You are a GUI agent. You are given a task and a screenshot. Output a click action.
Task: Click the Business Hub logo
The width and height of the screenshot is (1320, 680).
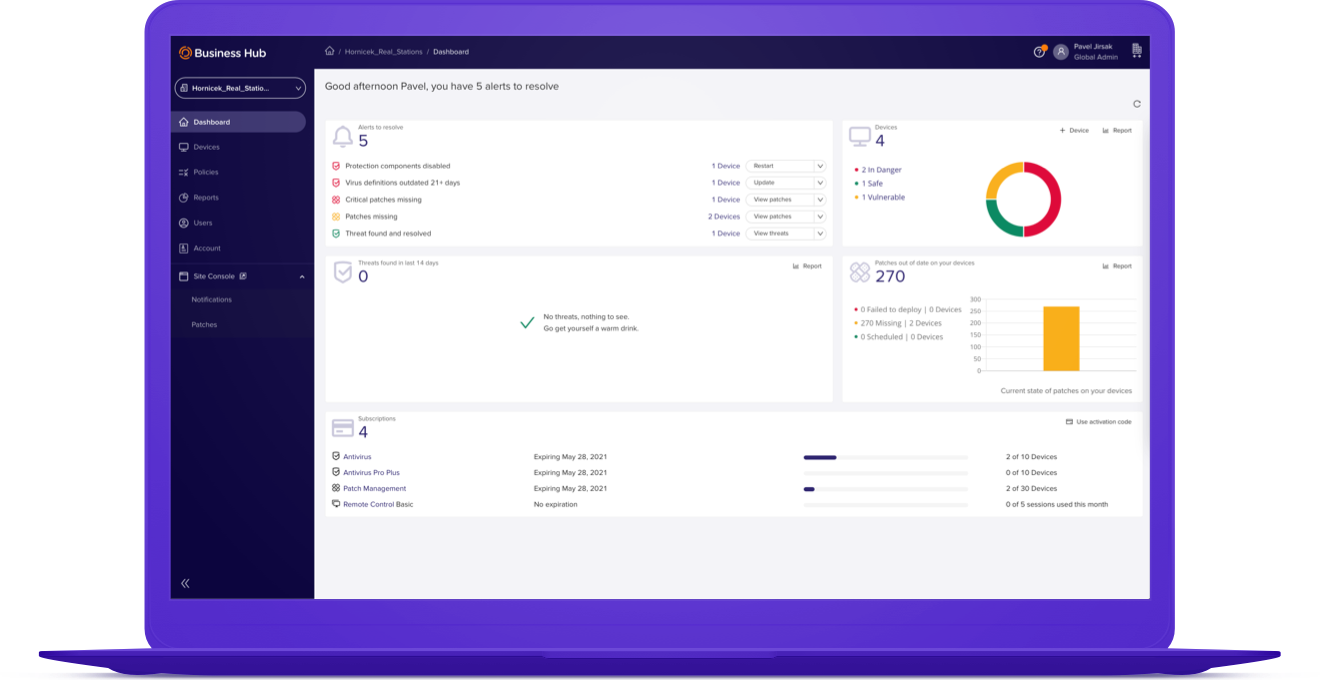pyautogui.click(x=222, y=53)
